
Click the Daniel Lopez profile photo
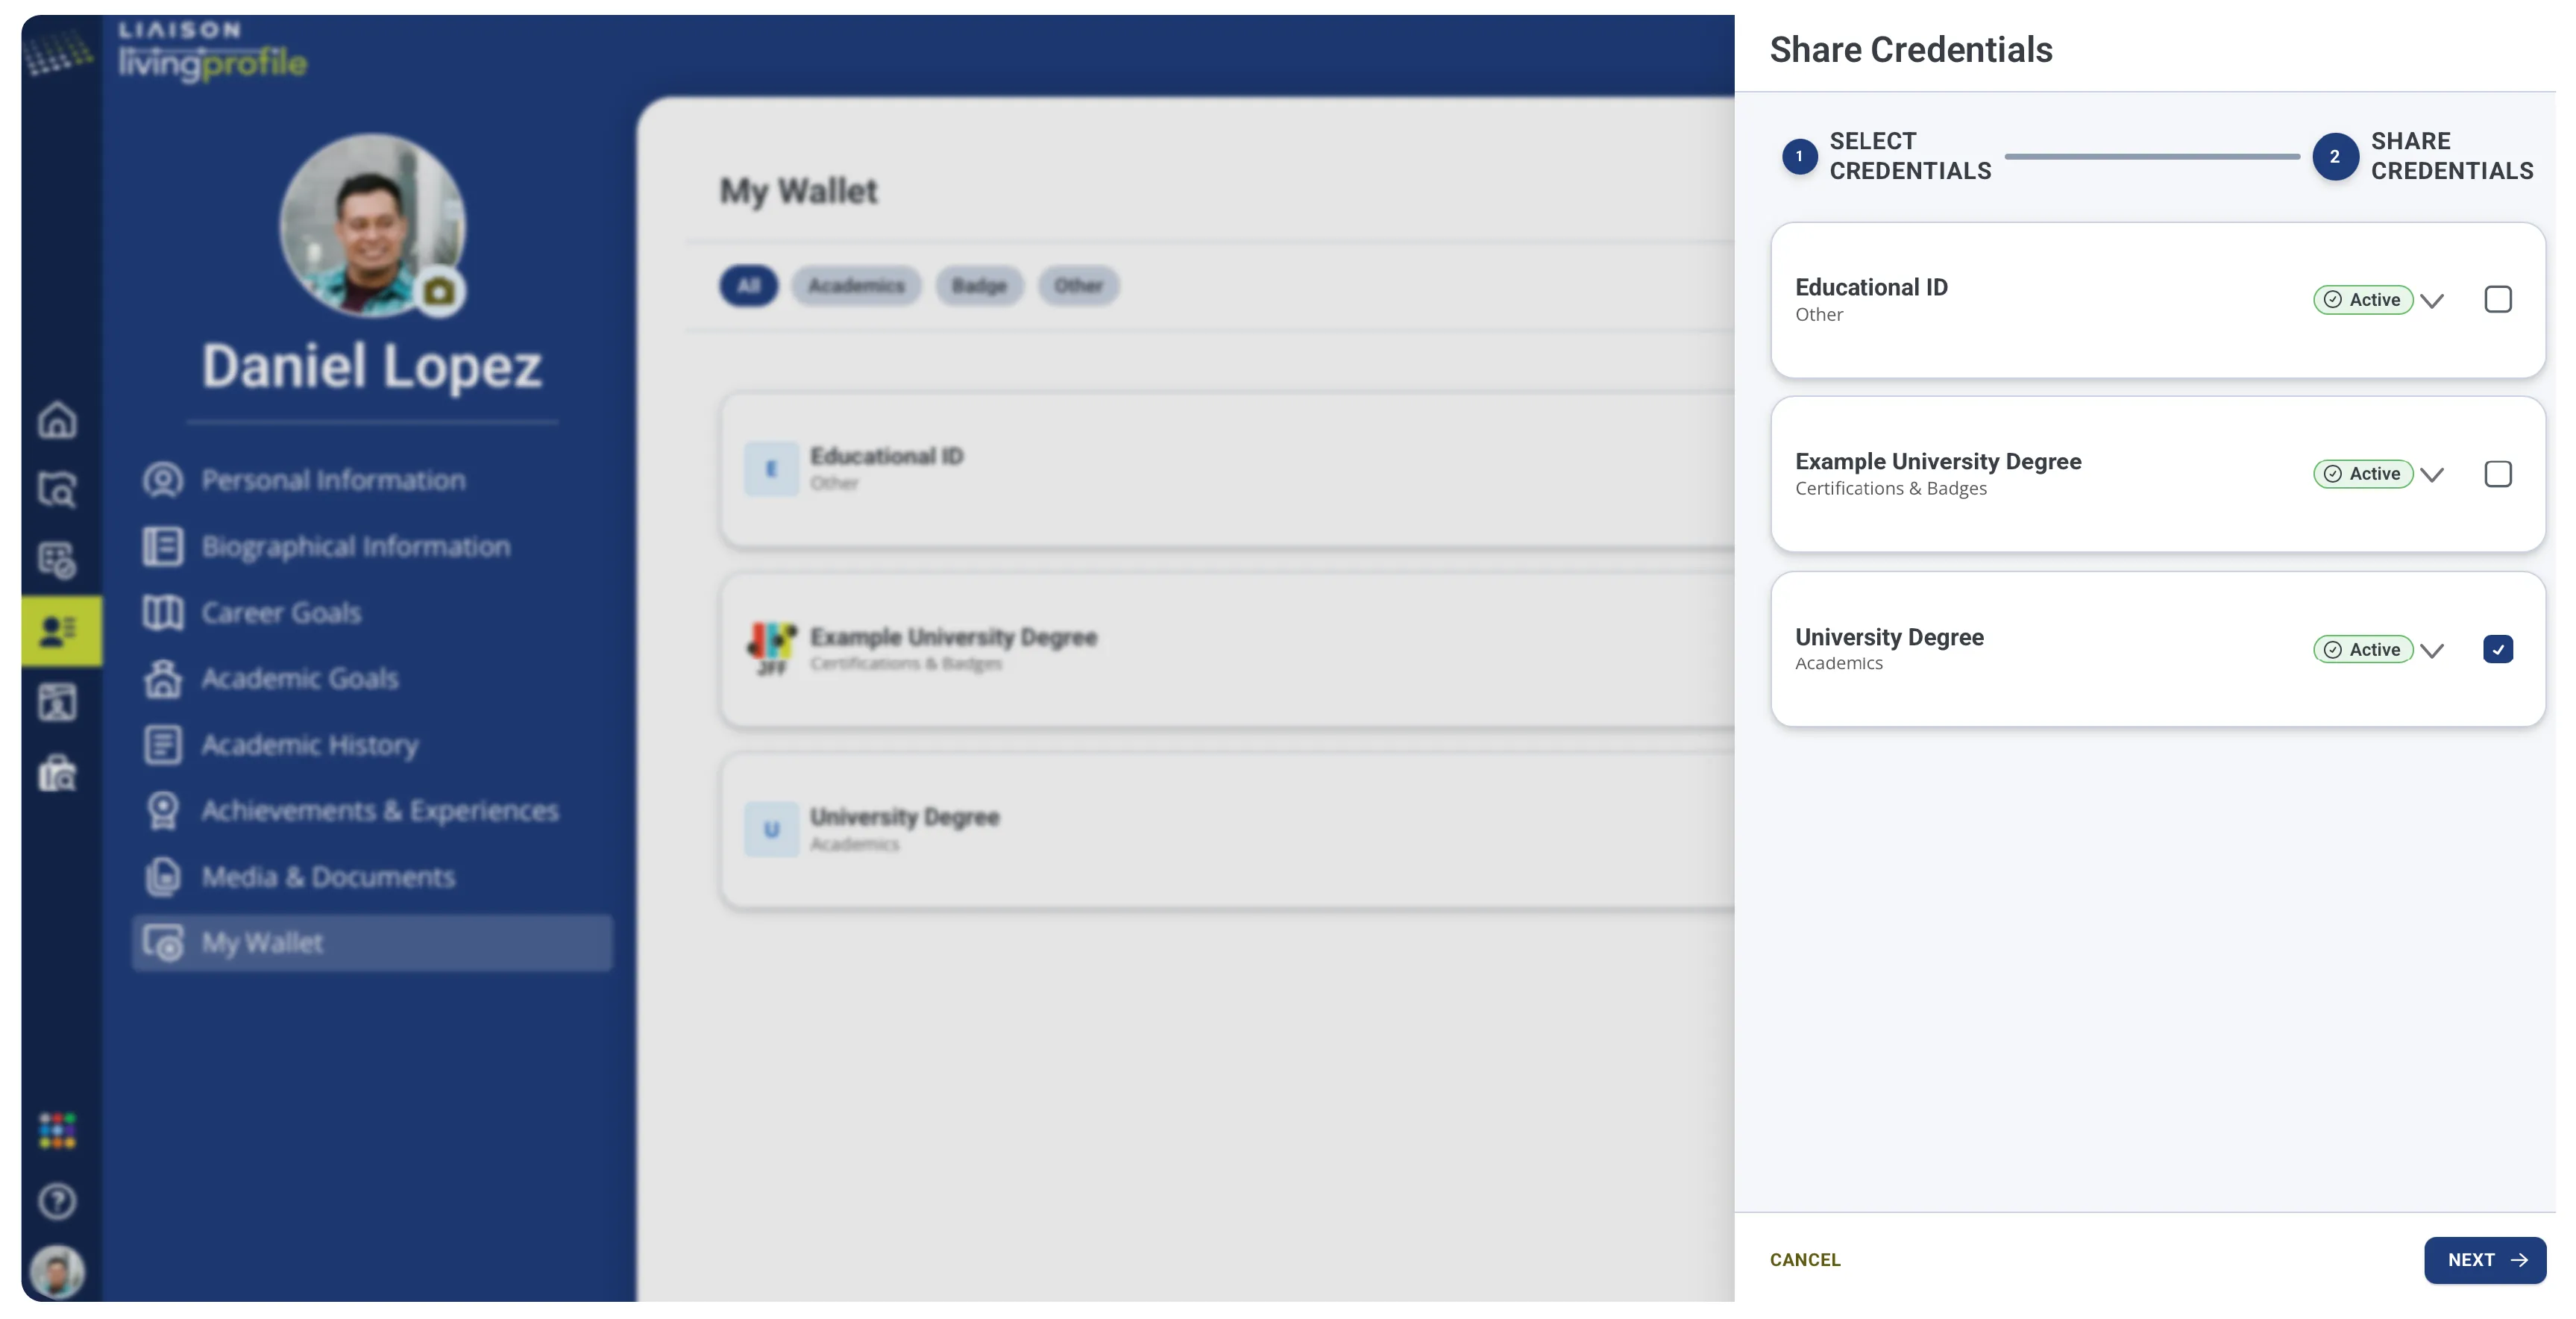tap(372, 225)
